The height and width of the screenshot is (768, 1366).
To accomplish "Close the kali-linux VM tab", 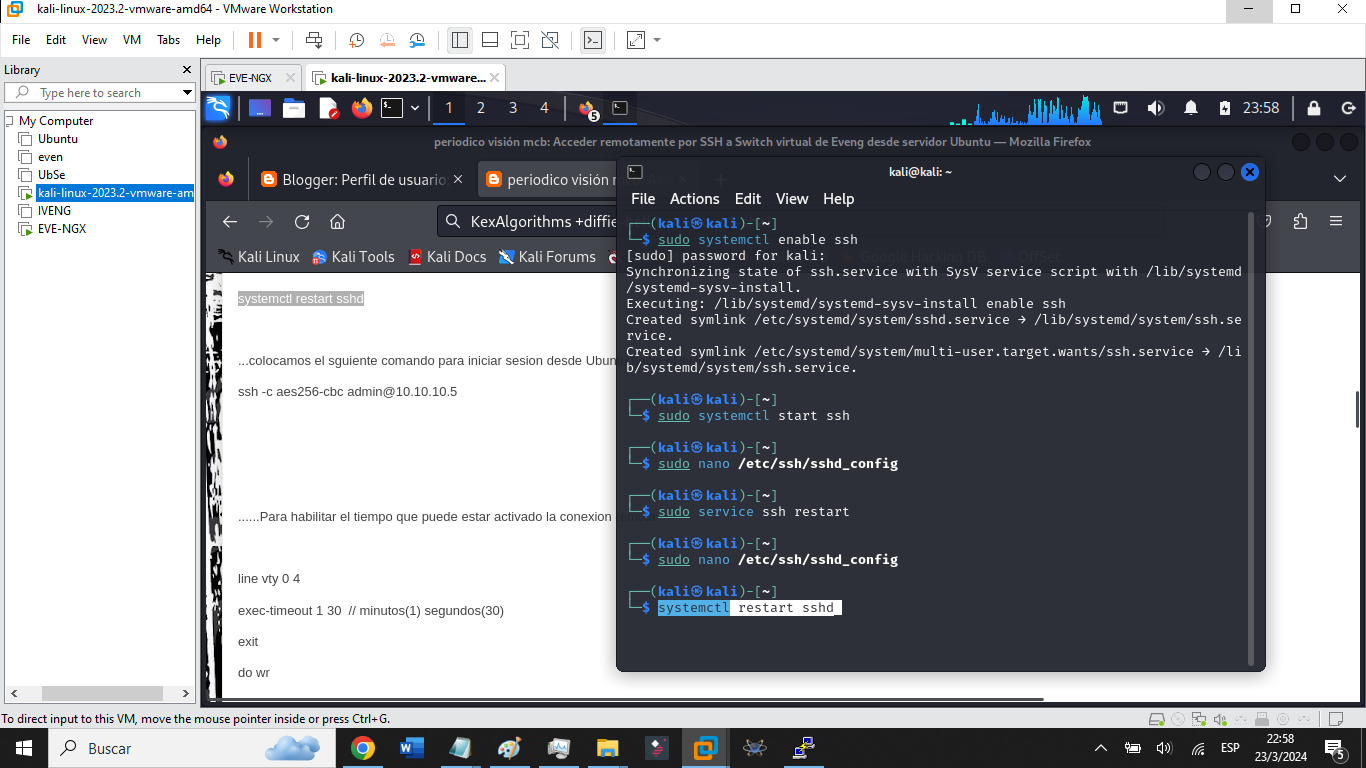I will click(x=493, y=77).
